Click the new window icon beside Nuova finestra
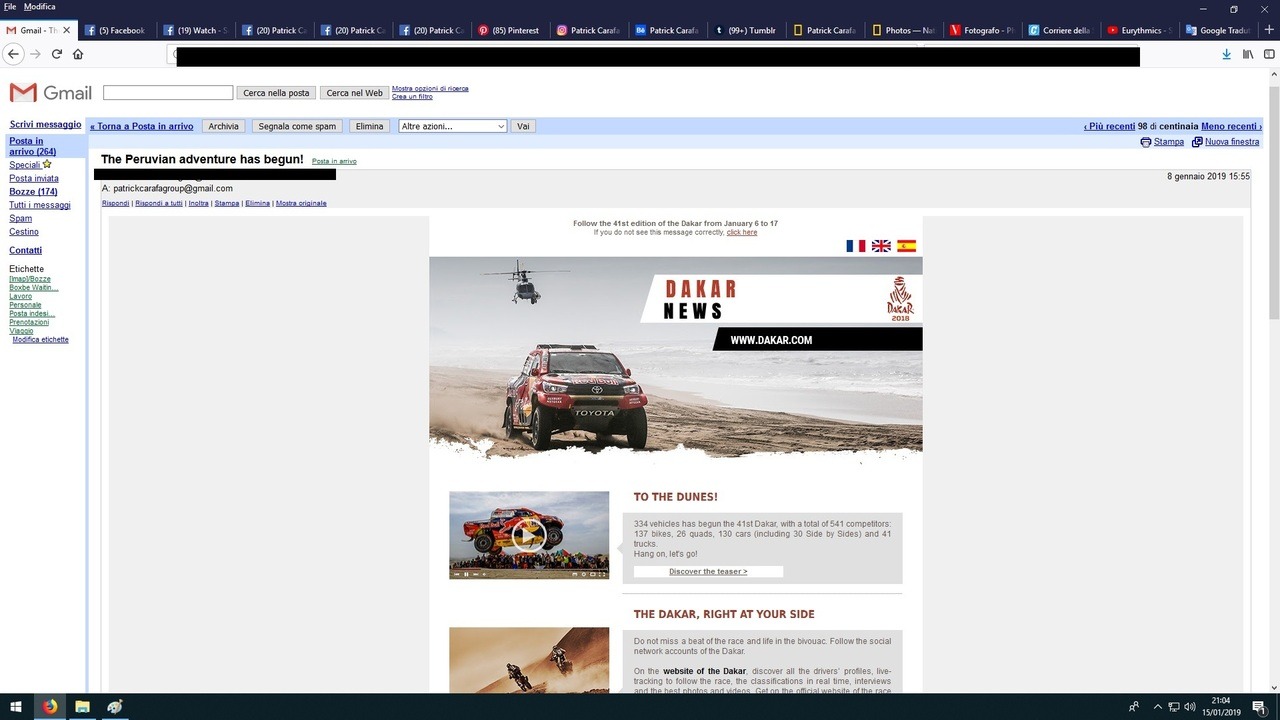 point(1197,142)
